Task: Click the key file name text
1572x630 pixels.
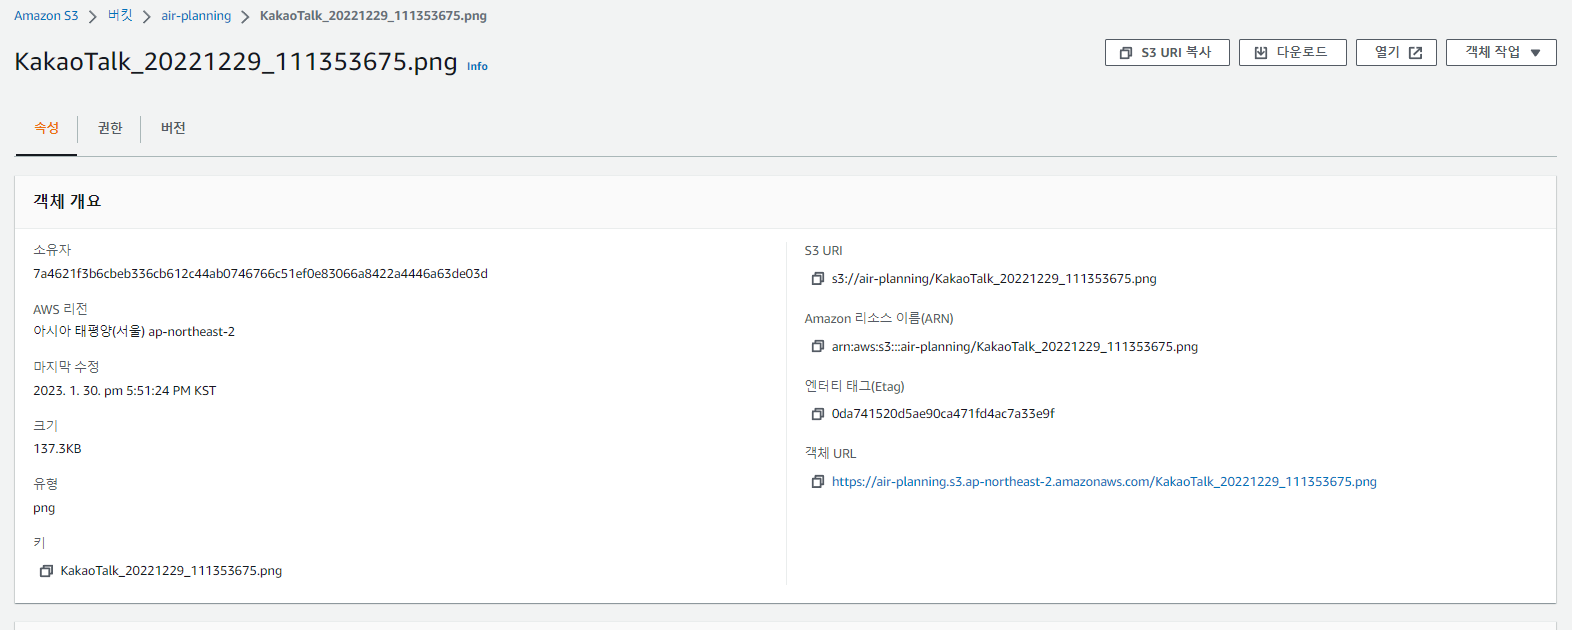Action: pyautogui.click(x=171, y=571)
